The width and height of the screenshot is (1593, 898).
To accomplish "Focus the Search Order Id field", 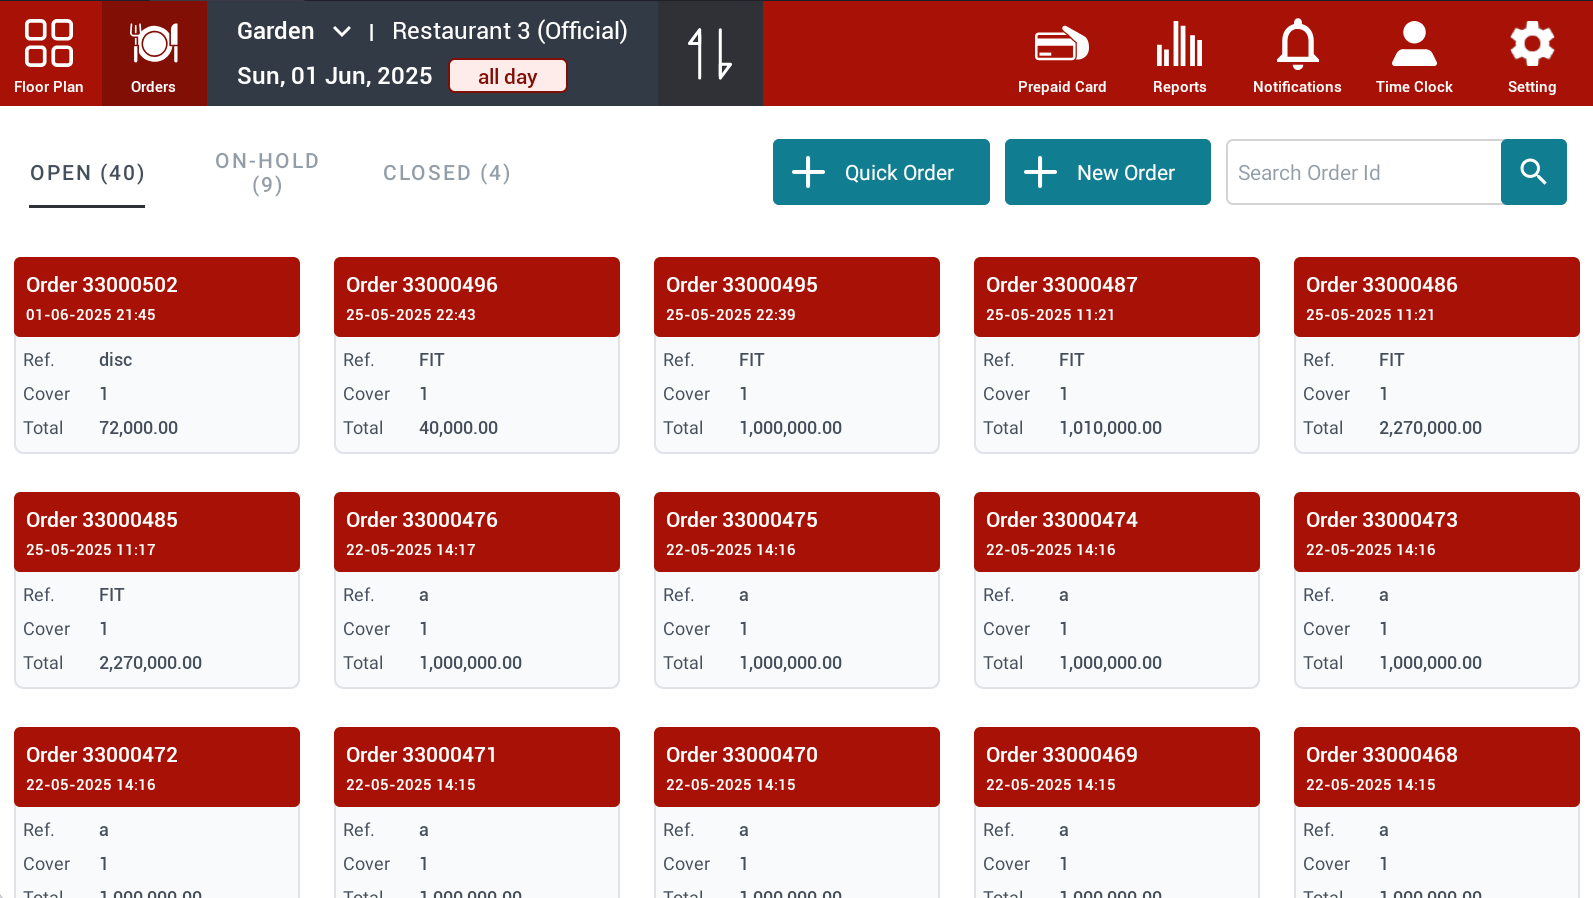I will click(x=1364, y=172).
